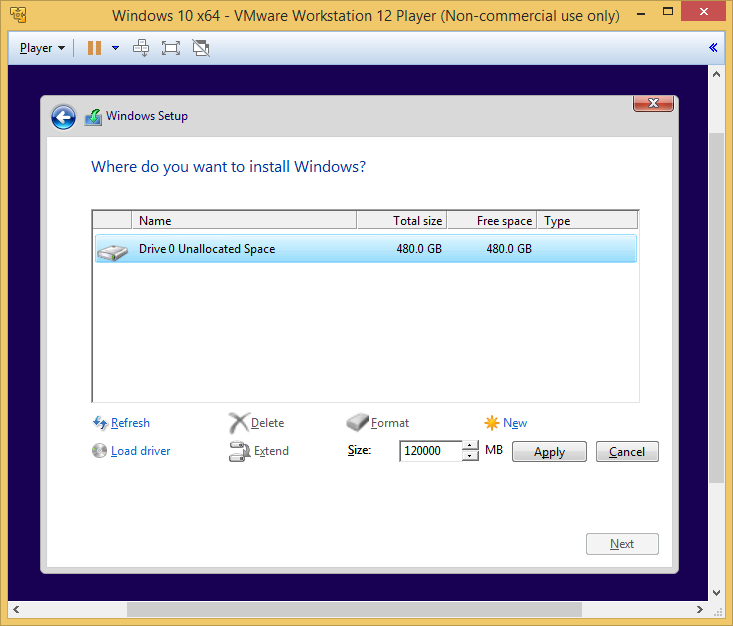
Task: Click the 480.0 GB total size cell
Action: [419, 249]
